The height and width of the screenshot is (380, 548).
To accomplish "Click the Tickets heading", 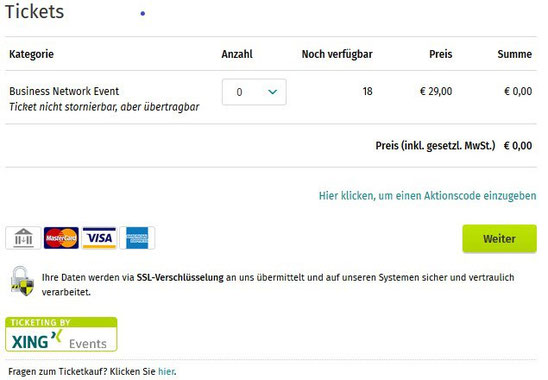I will (35, 12).
